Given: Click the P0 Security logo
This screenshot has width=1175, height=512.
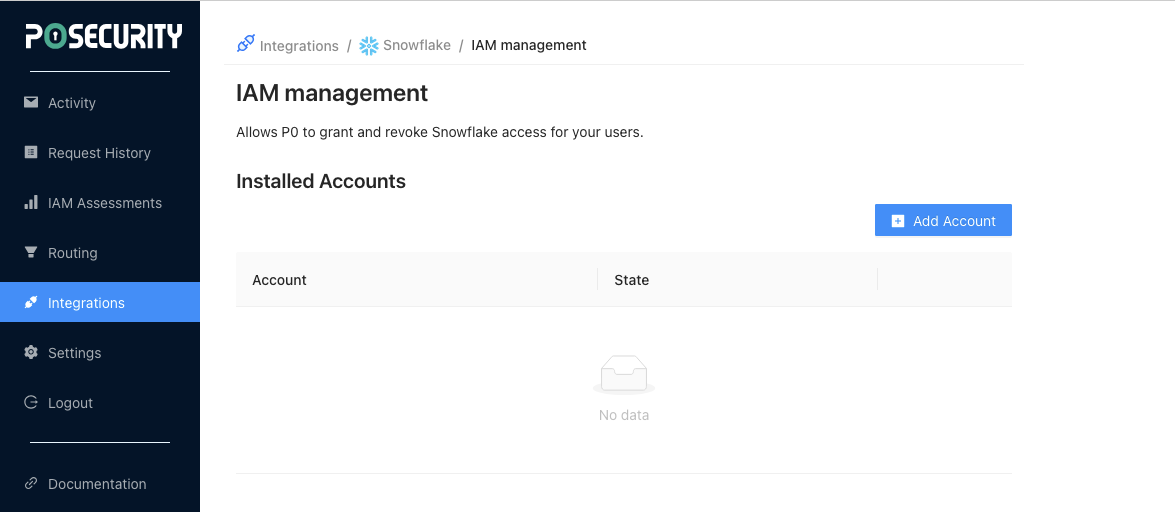Looking at the screenshot, I should coord(103,37).
